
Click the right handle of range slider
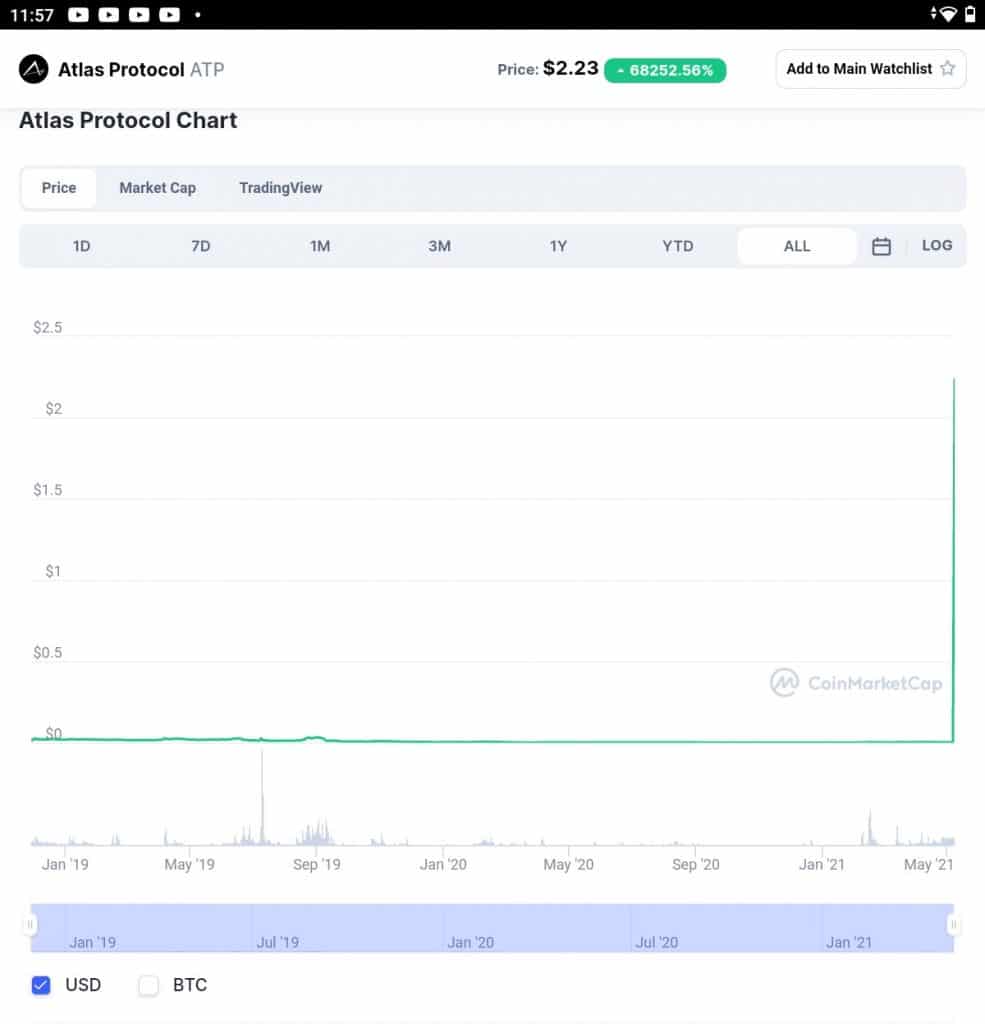click(954, 924)
